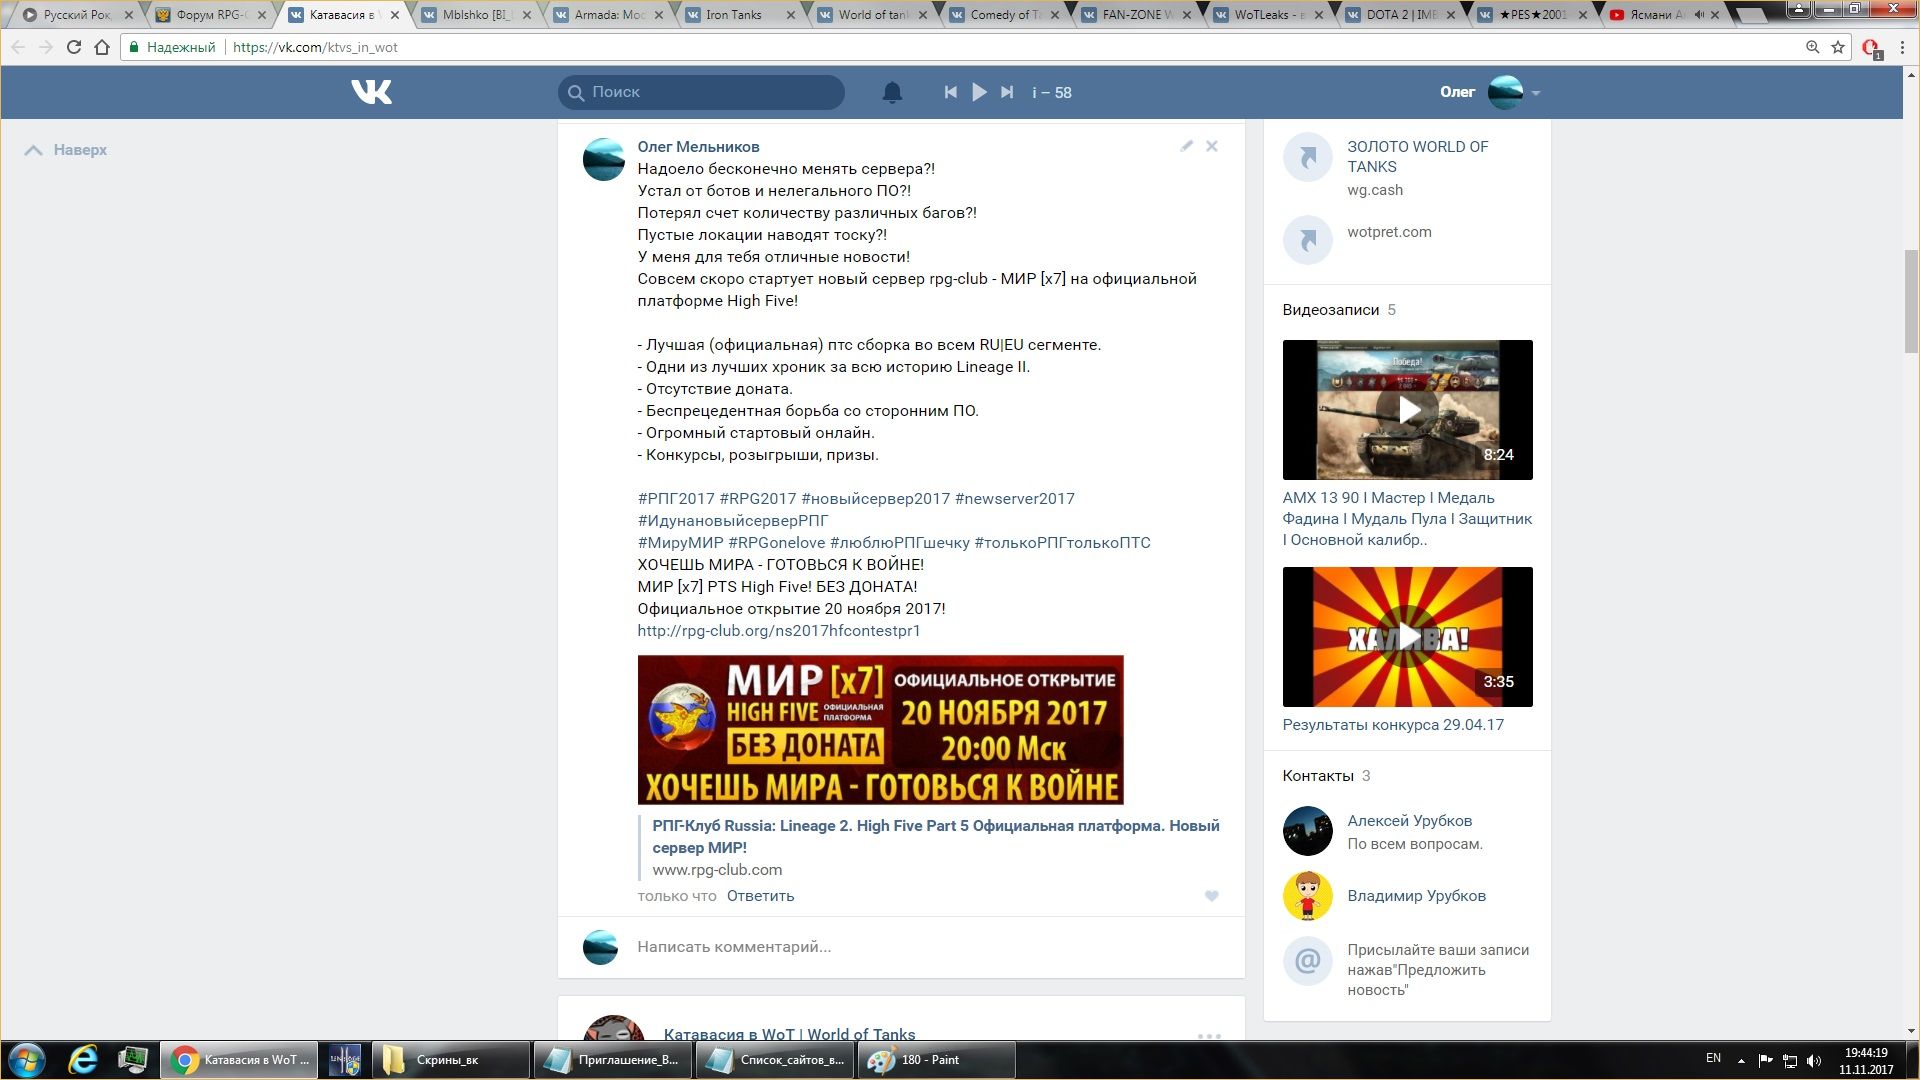Open the Результаты конкурса 29.04.17 video title
Viewport: 1920px width, 1080px height.
pyautogui.click(x=1393, y=725)
